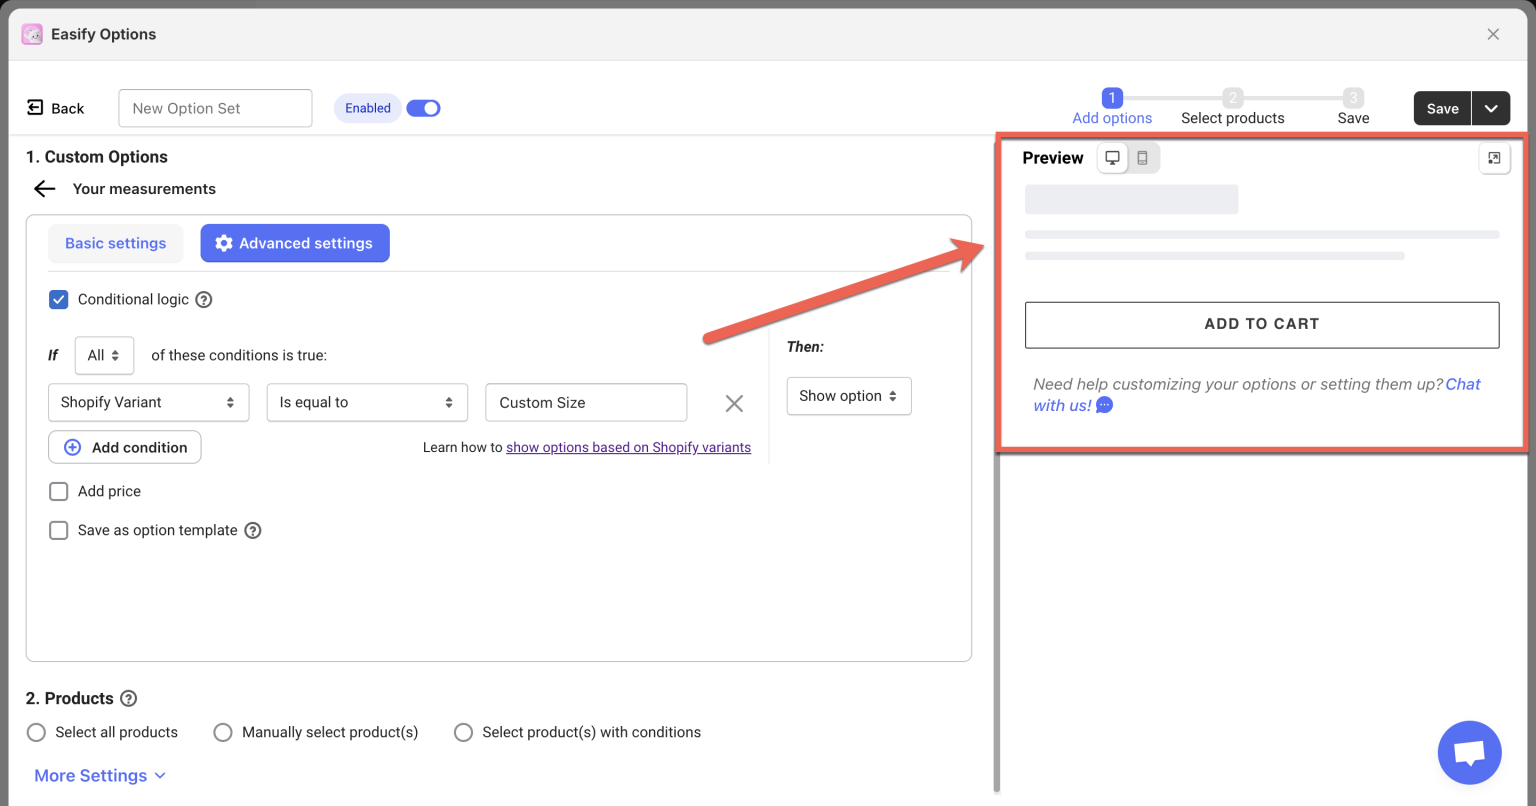Viewport: 1536px width, 806px height.
Task: Select the desktop preview icon
Action: 1113,157
